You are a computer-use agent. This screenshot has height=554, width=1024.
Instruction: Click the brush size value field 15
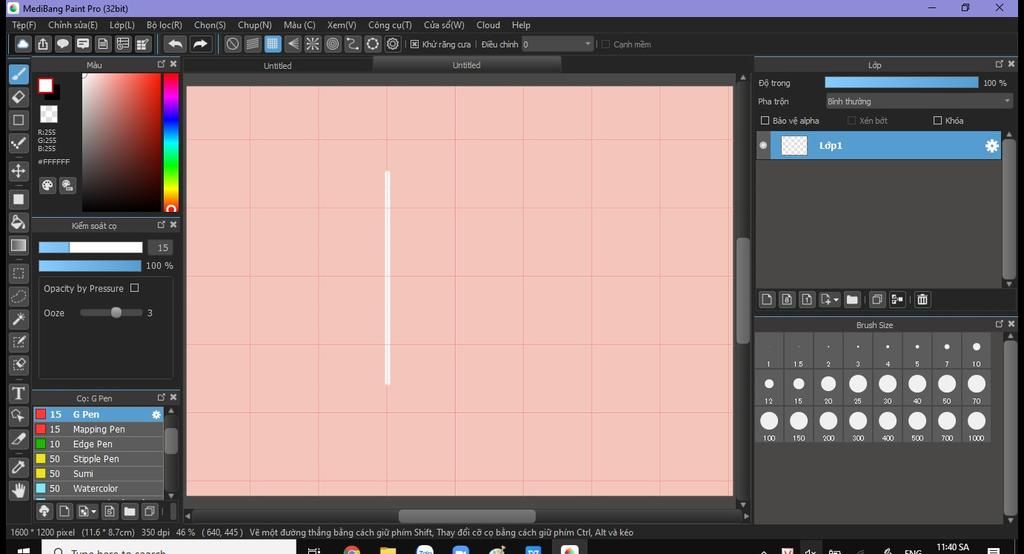pyautogui.click(x=162, y=248)
